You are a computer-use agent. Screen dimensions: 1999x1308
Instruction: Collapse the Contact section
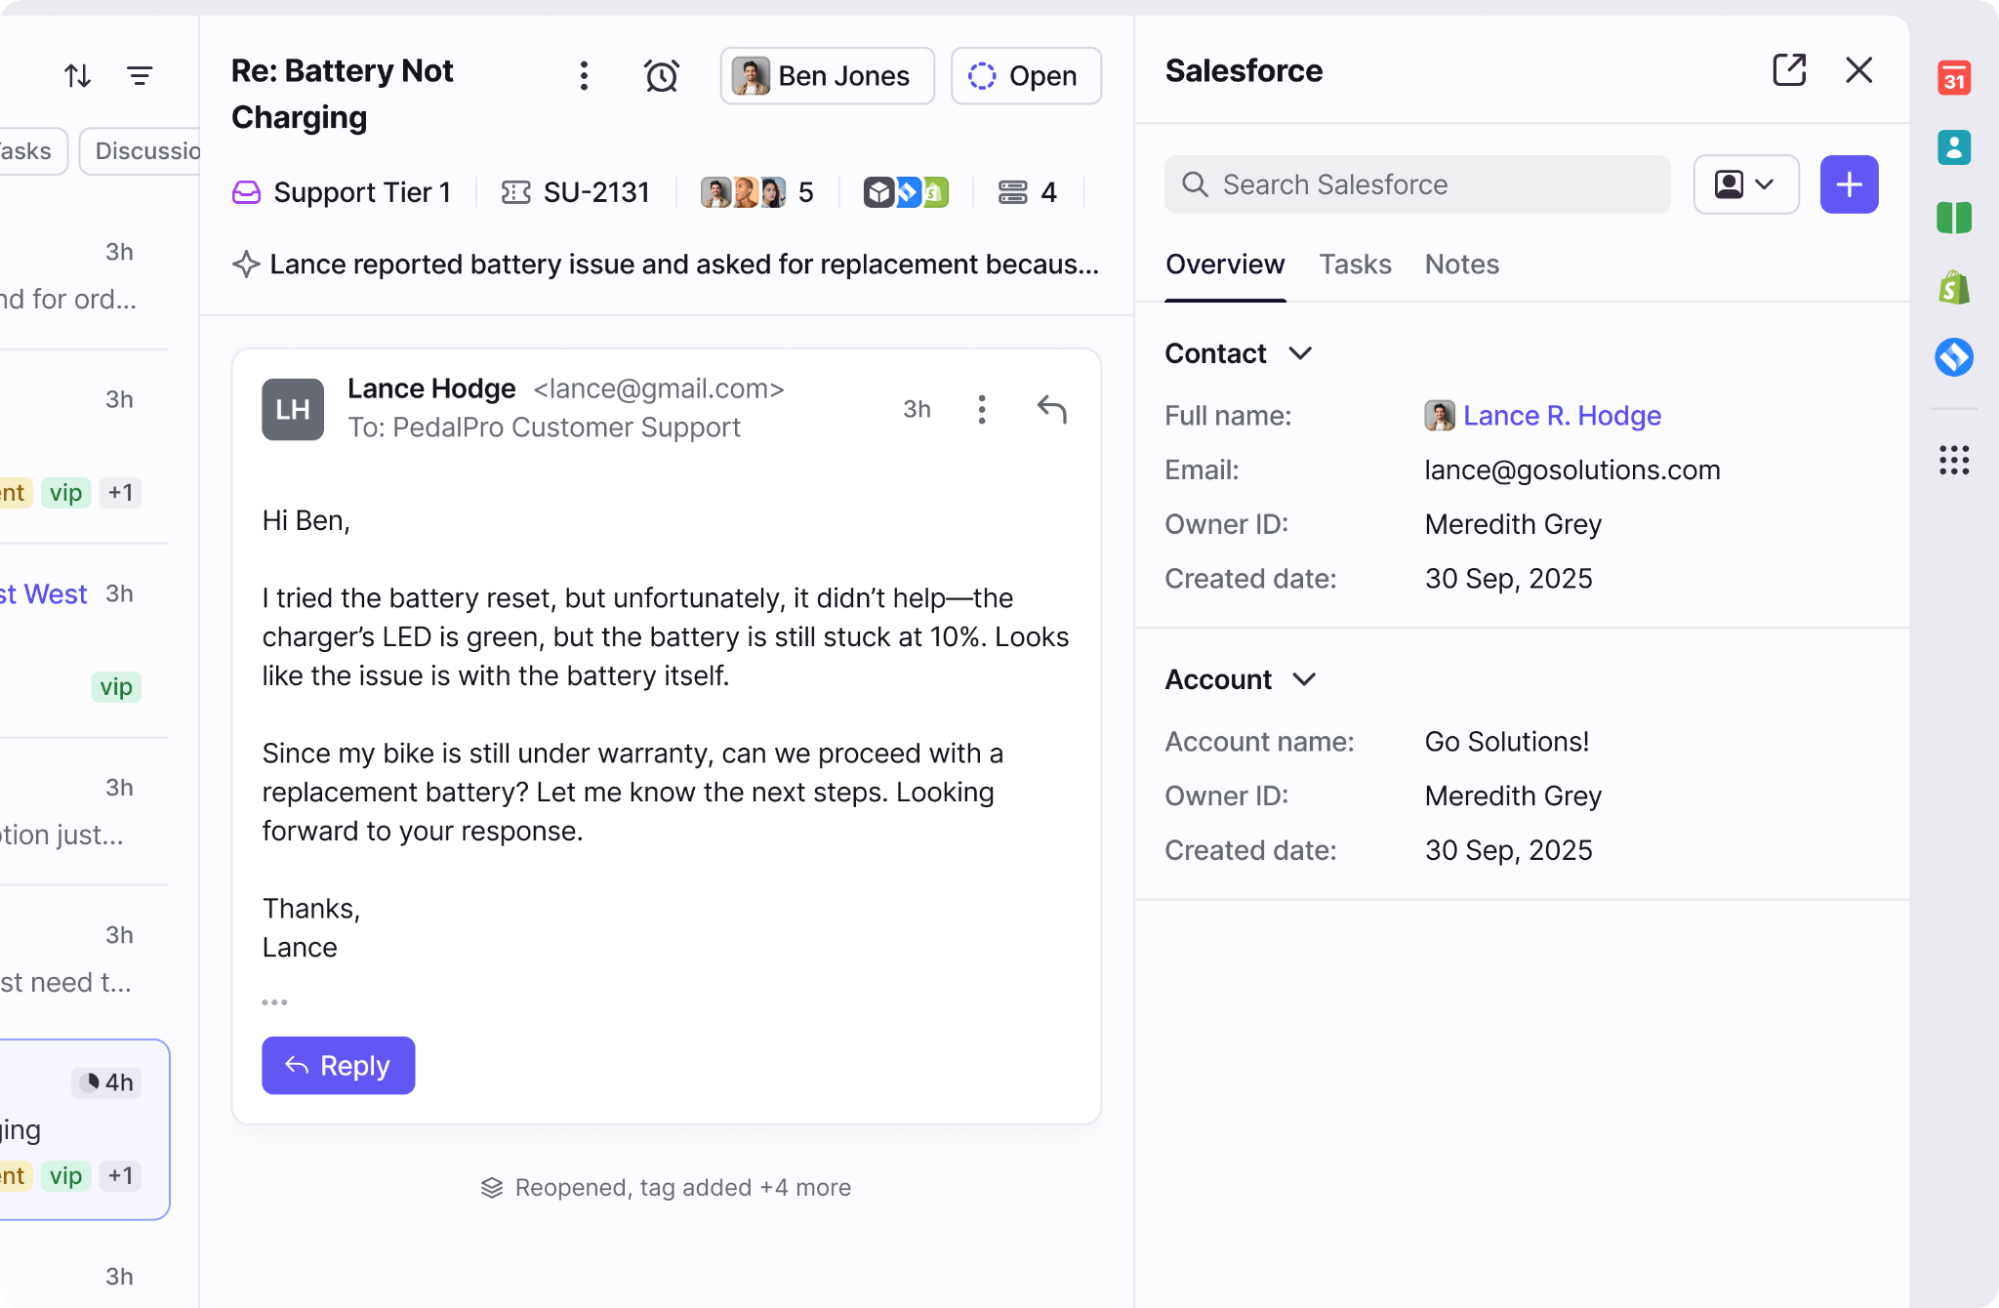1300,353
